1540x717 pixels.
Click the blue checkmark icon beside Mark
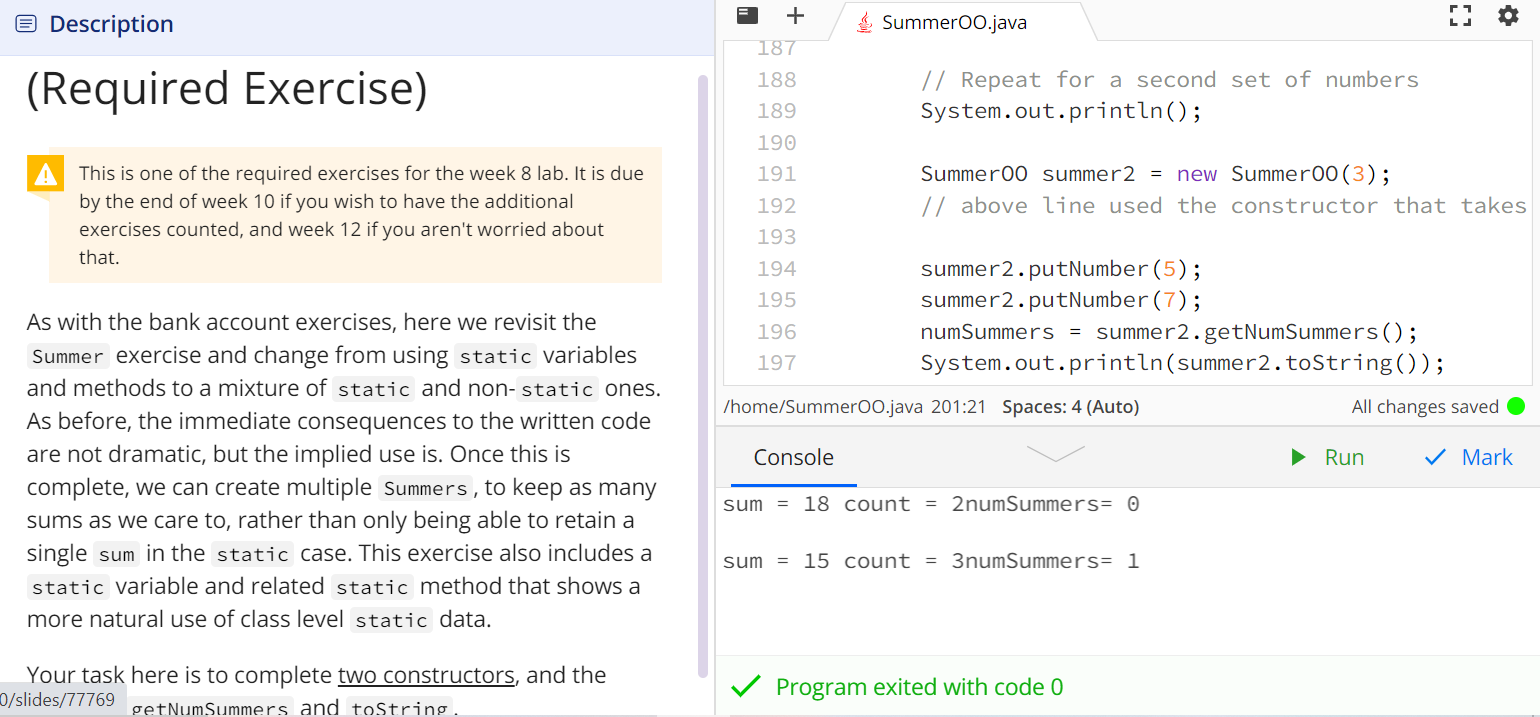pos(1434,457)
